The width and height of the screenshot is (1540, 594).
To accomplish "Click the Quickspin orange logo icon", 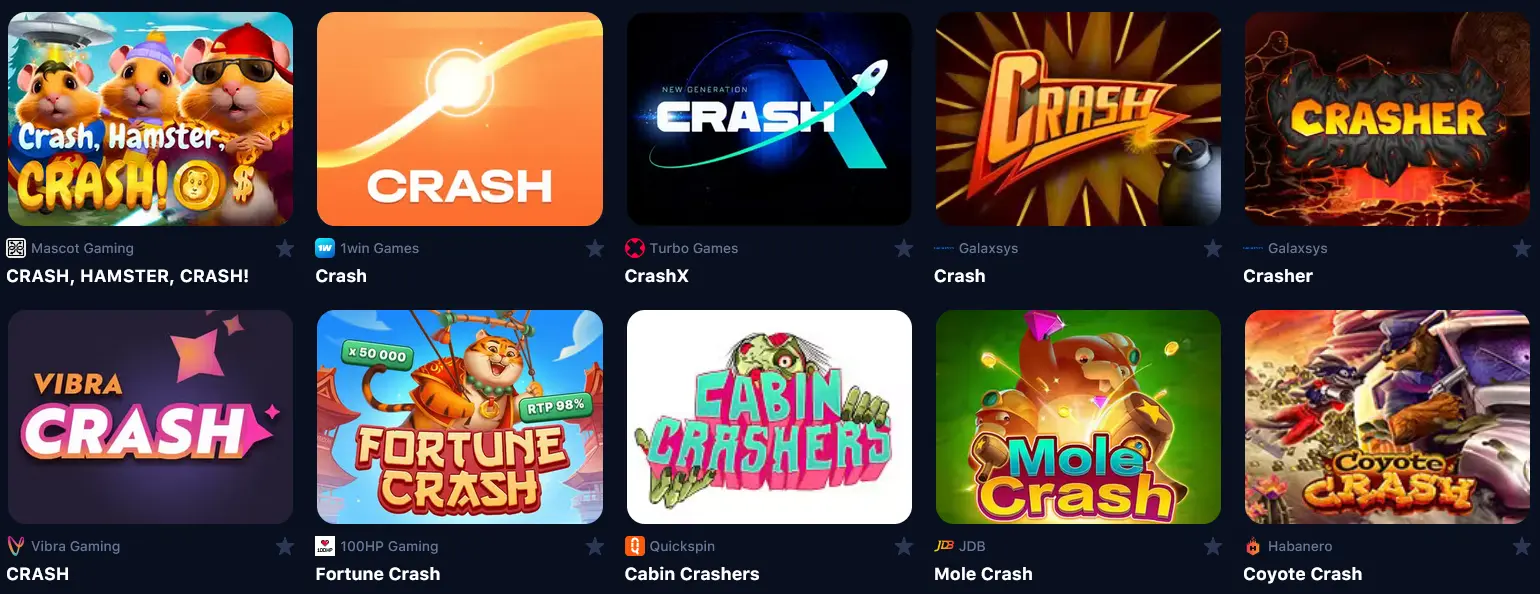I will (634, 546).
